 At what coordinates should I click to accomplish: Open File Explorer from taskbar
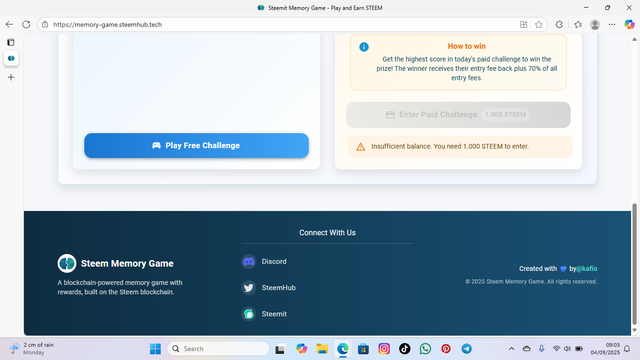coord(322,349)
